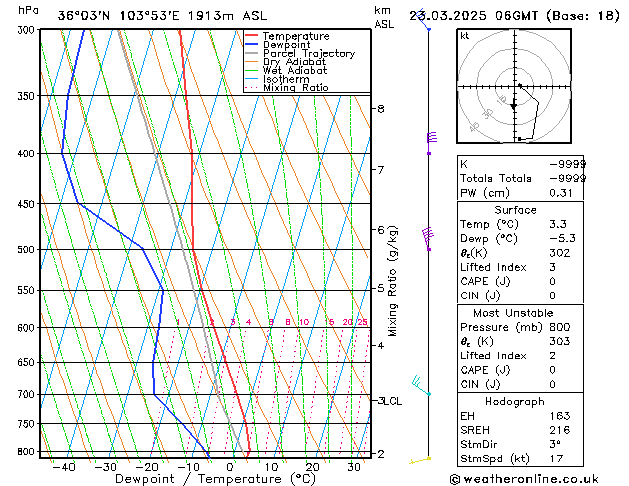Click the '700' pressure axis label
Image resolution: width=629 pixels, height=486 pixels.
coord(28,395)
